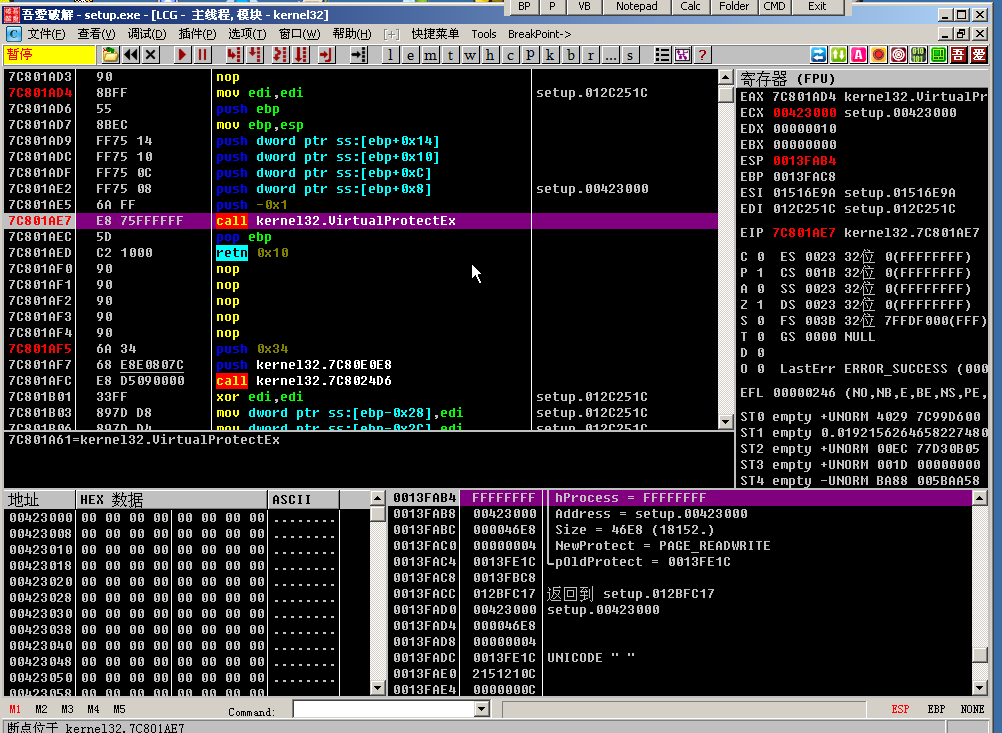Click the BP button at top
Screen dimensions: 1002x733
pyautogui.click(x=524, y=6)
